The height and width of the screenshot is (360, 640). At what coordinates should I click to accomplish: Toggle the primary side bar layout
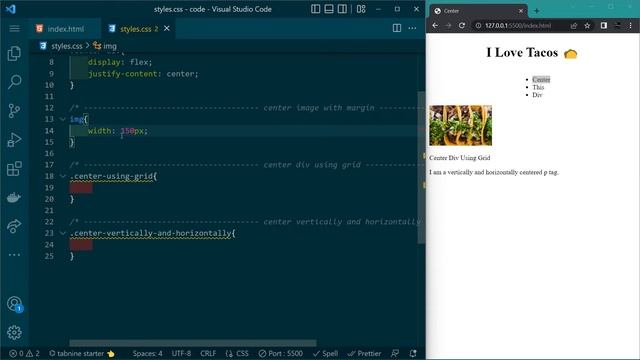point(316,9)
